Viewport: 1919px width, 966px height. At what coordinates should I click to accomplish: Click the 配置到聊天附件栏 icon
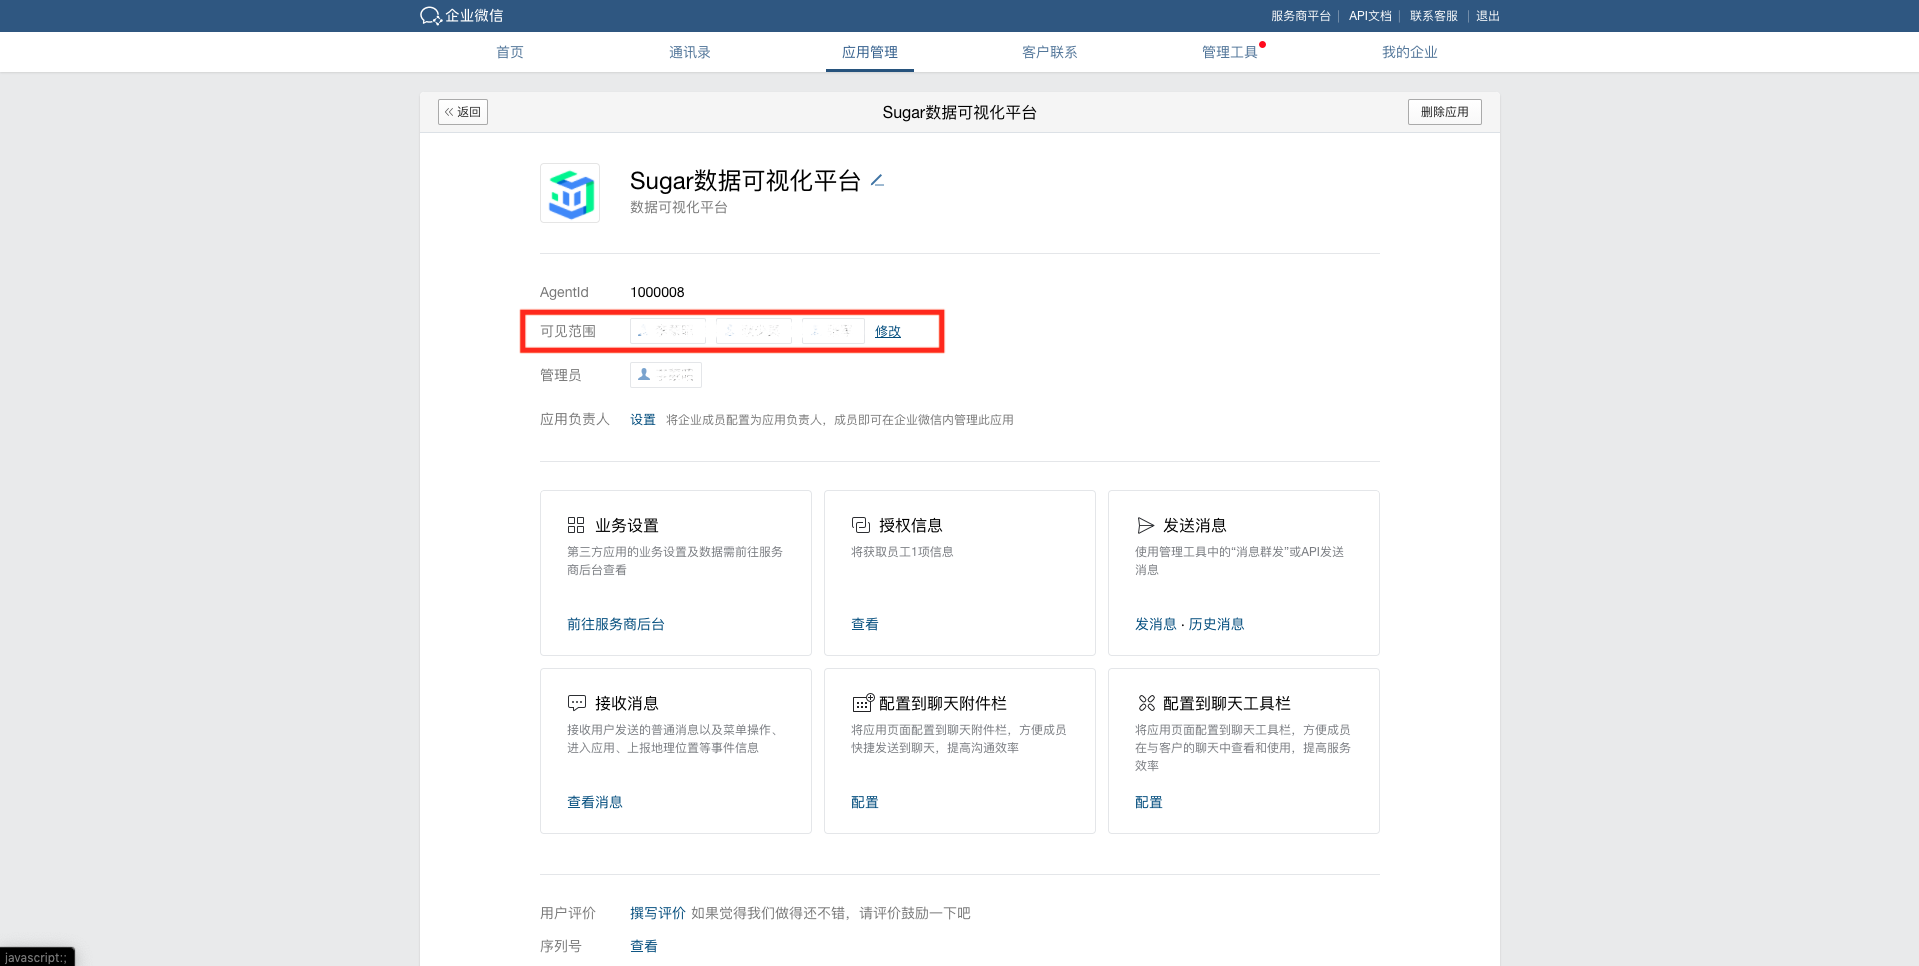[x=862, y=703]
